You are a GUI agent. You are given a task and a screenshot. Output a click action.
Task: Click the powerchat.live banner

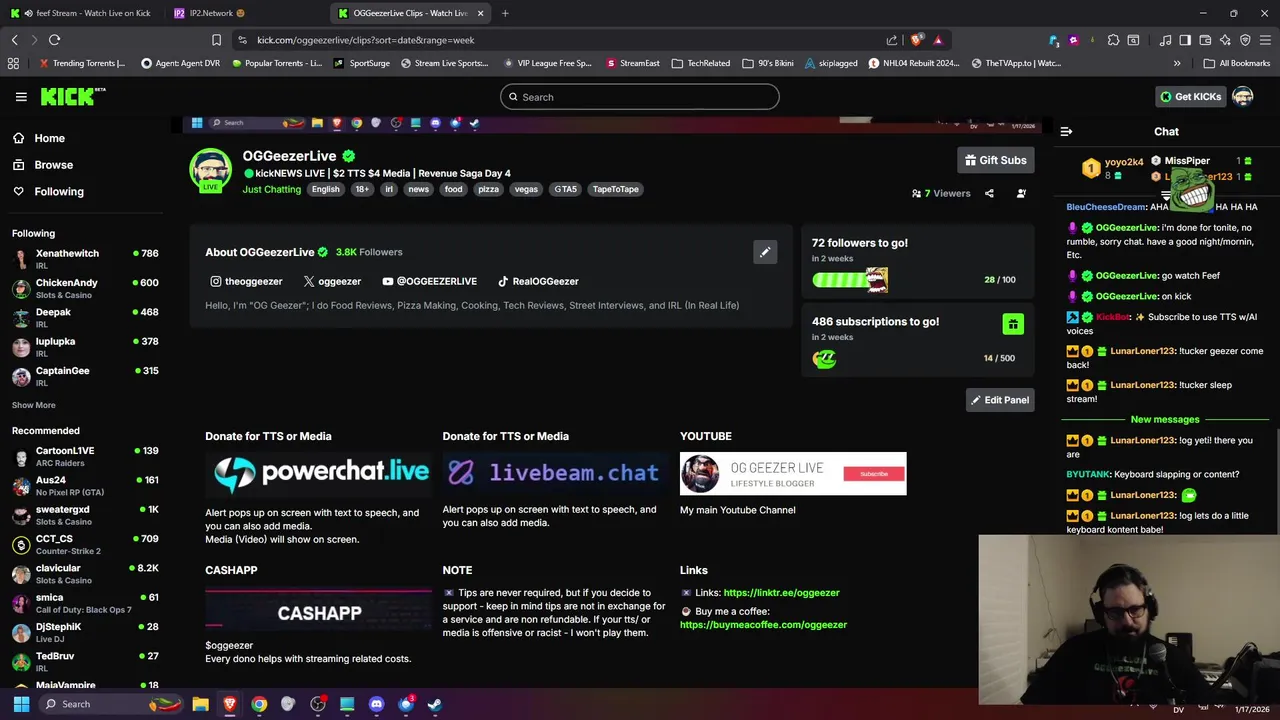click(x=318, y=473)
